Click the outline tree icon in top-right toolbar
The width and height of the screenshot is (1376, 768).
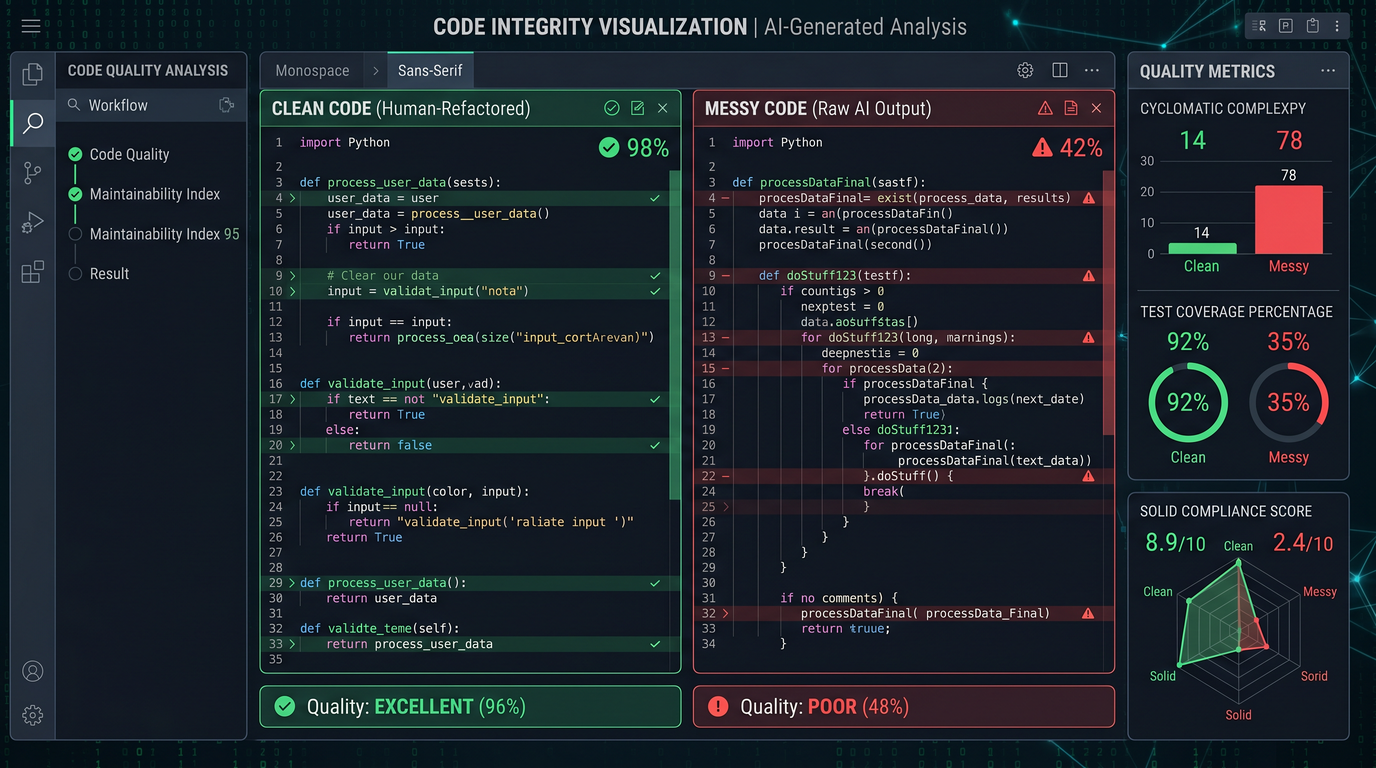[x=1261, y=26]
